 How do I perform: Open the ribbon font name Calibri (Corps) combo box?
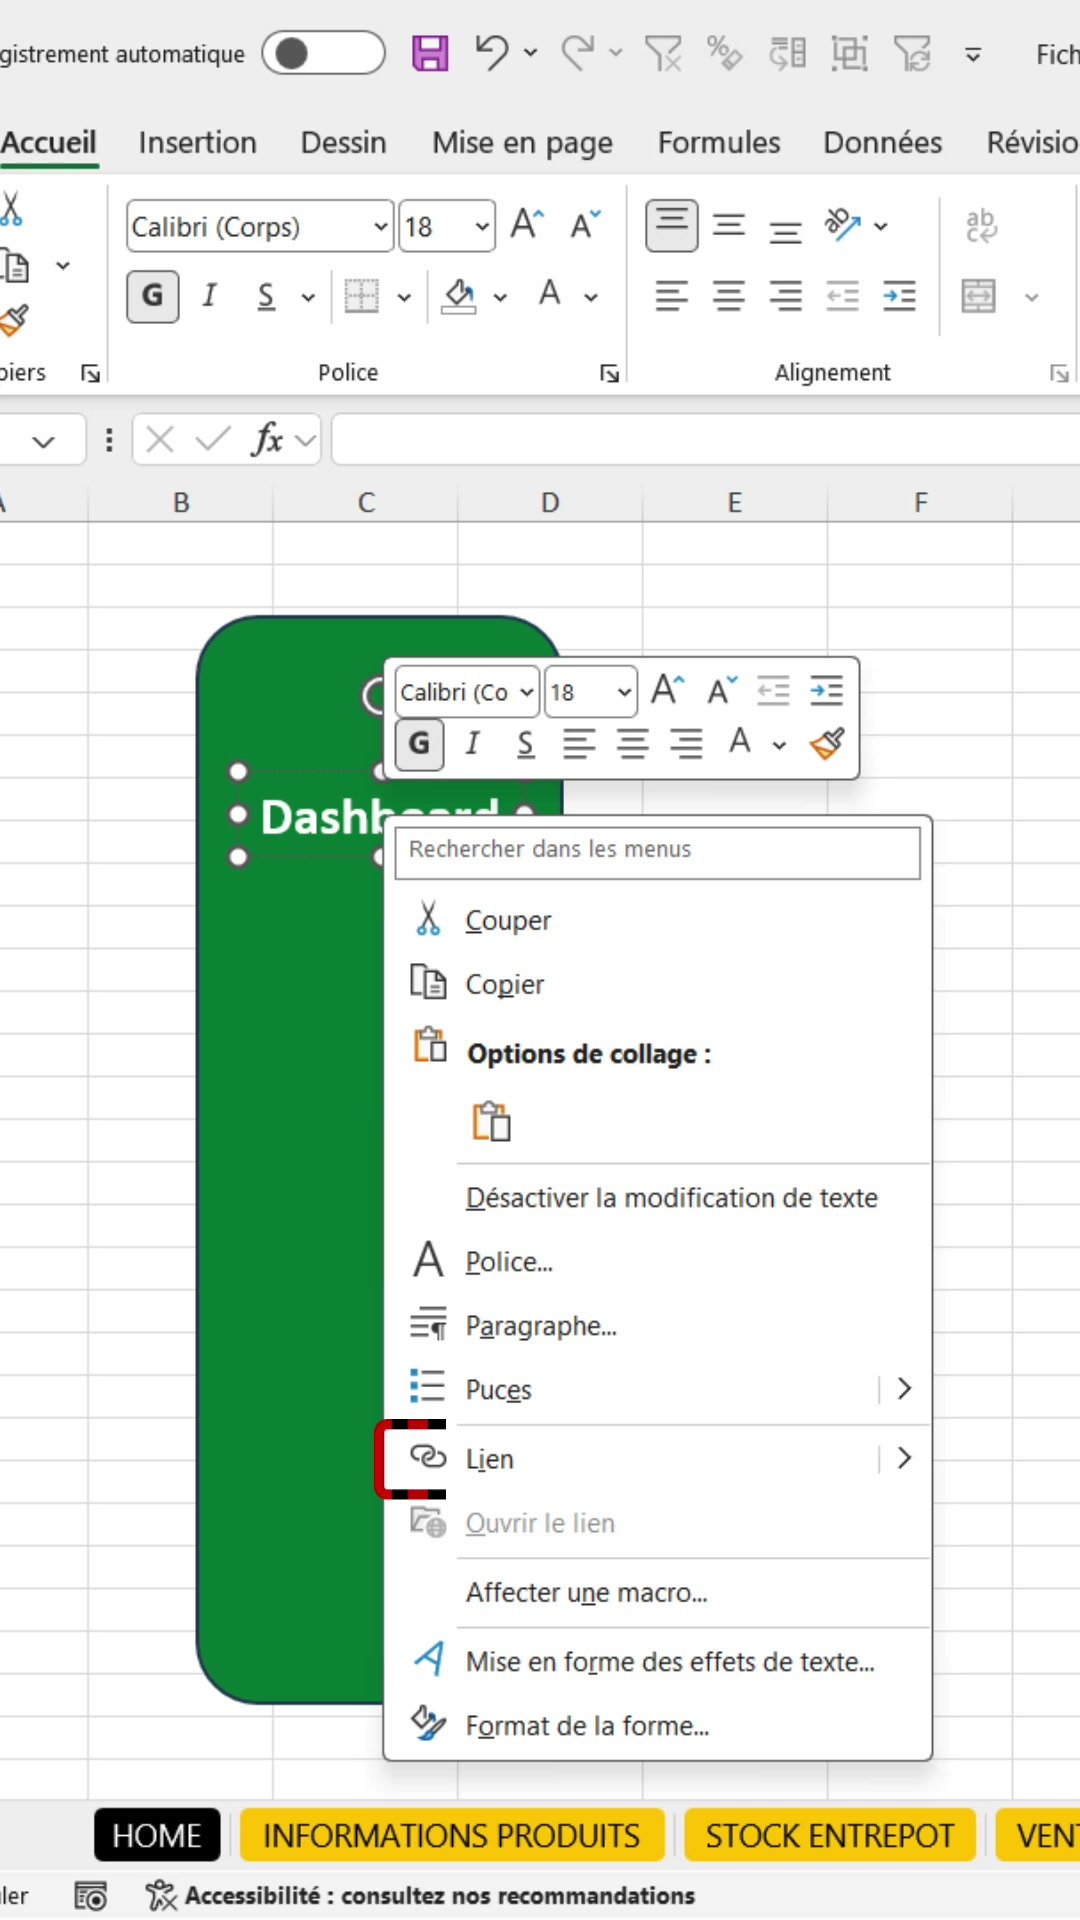pyautogui.click(x=260, y=227)
